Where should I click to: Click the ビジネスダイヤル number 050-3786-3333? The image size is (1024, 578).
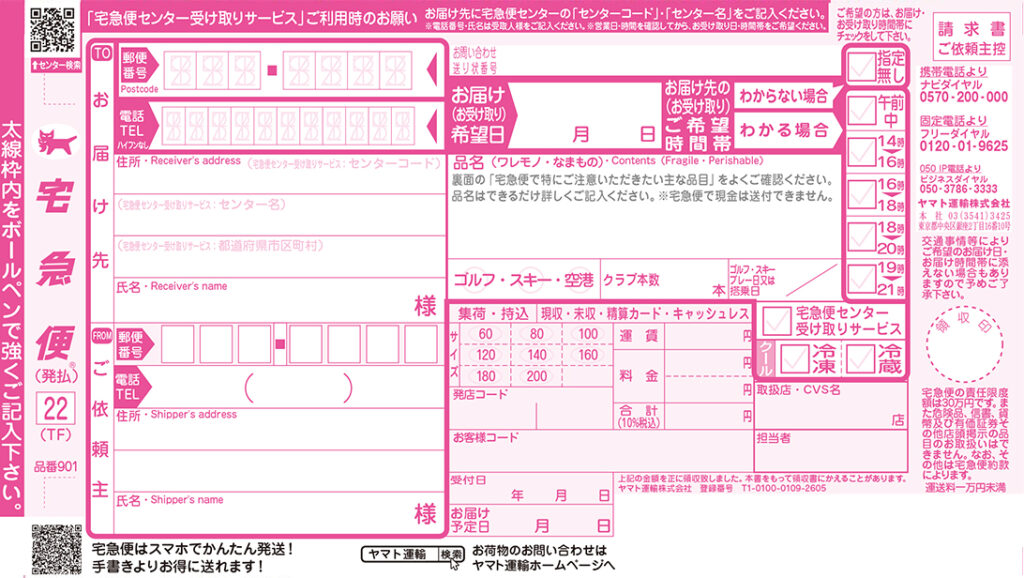(x=959, y=189)
